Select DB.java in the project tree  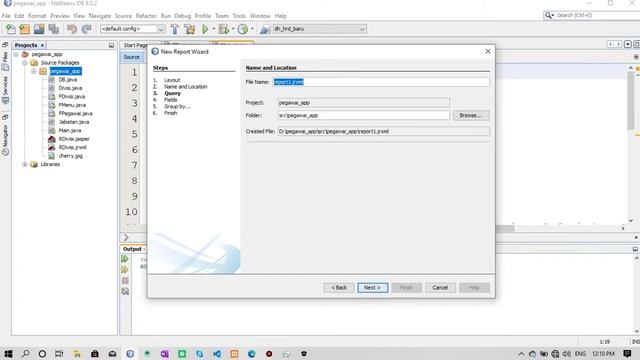pyautogui.click(x=67, y=80)
